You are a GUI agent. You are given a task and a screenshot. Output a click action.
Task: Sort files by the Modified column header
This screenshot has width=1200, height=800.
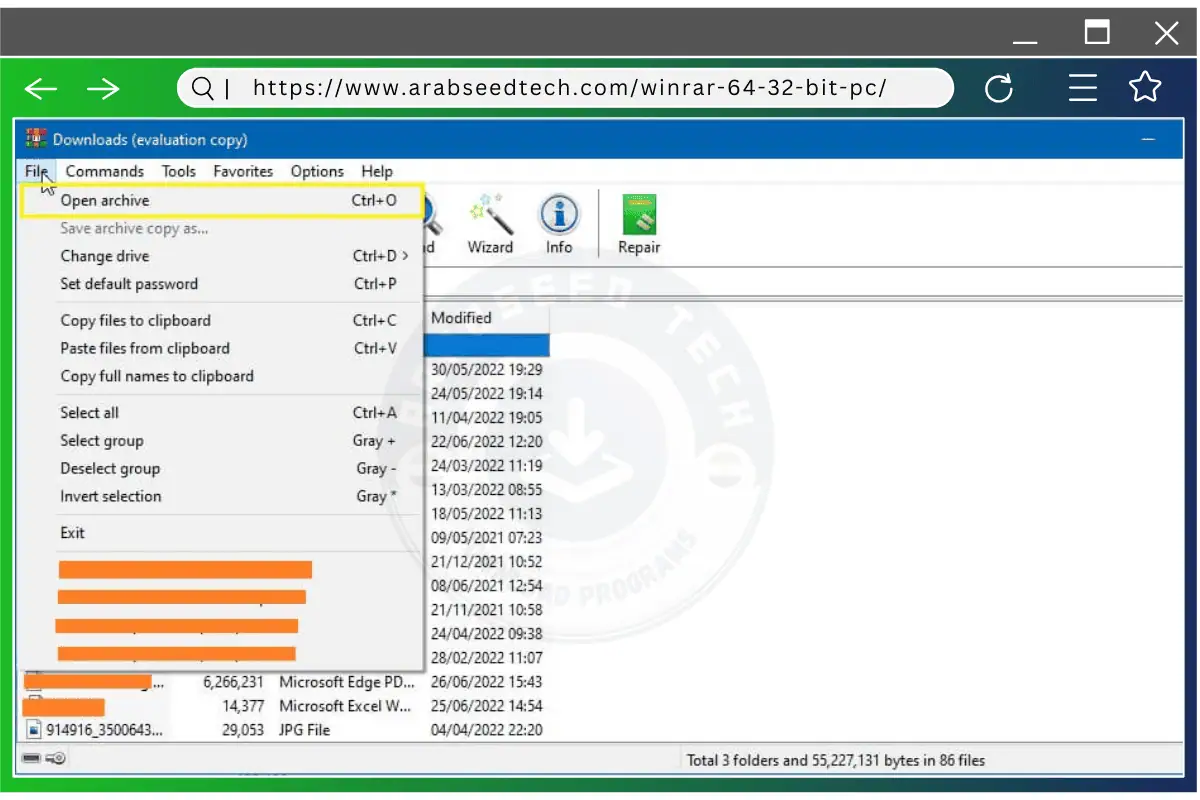461,317
